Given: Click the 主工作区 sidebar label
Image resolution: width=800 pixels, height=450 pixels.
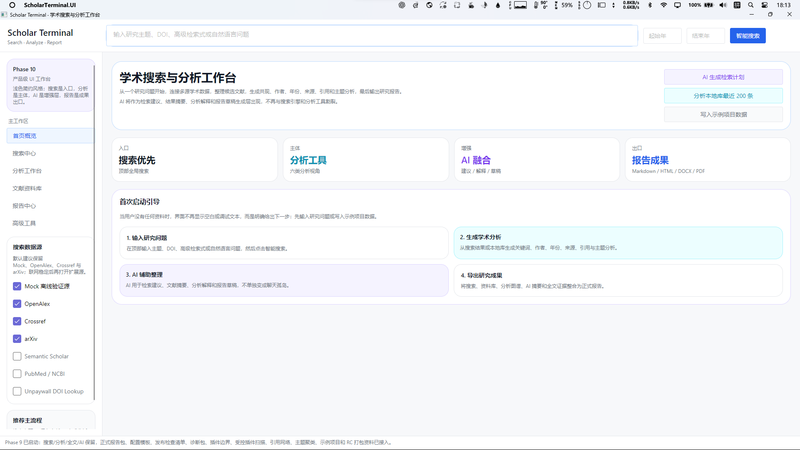Looking at the screenshot, I should tap(18, 121).
